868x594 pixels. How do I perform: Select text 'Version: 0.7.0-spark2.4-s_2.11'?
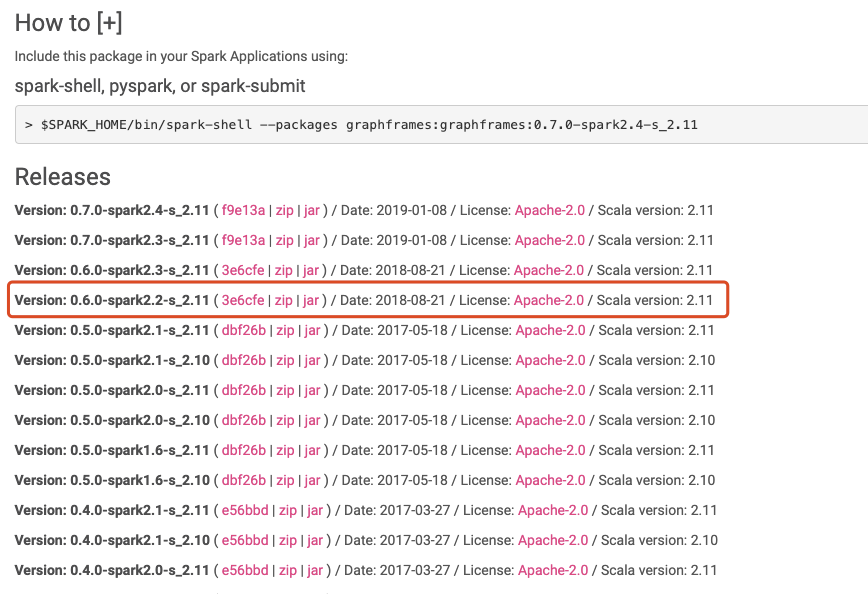tap(112, 210)
